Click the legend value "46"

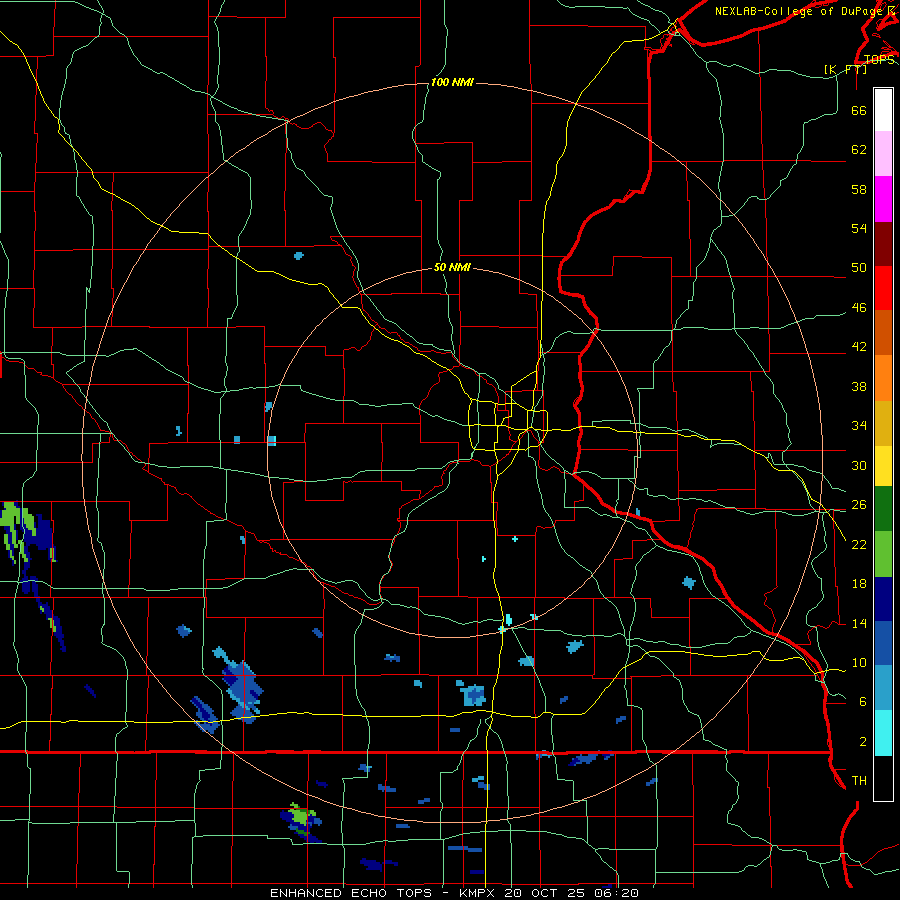pyautogui.click(x=859, y=308)
